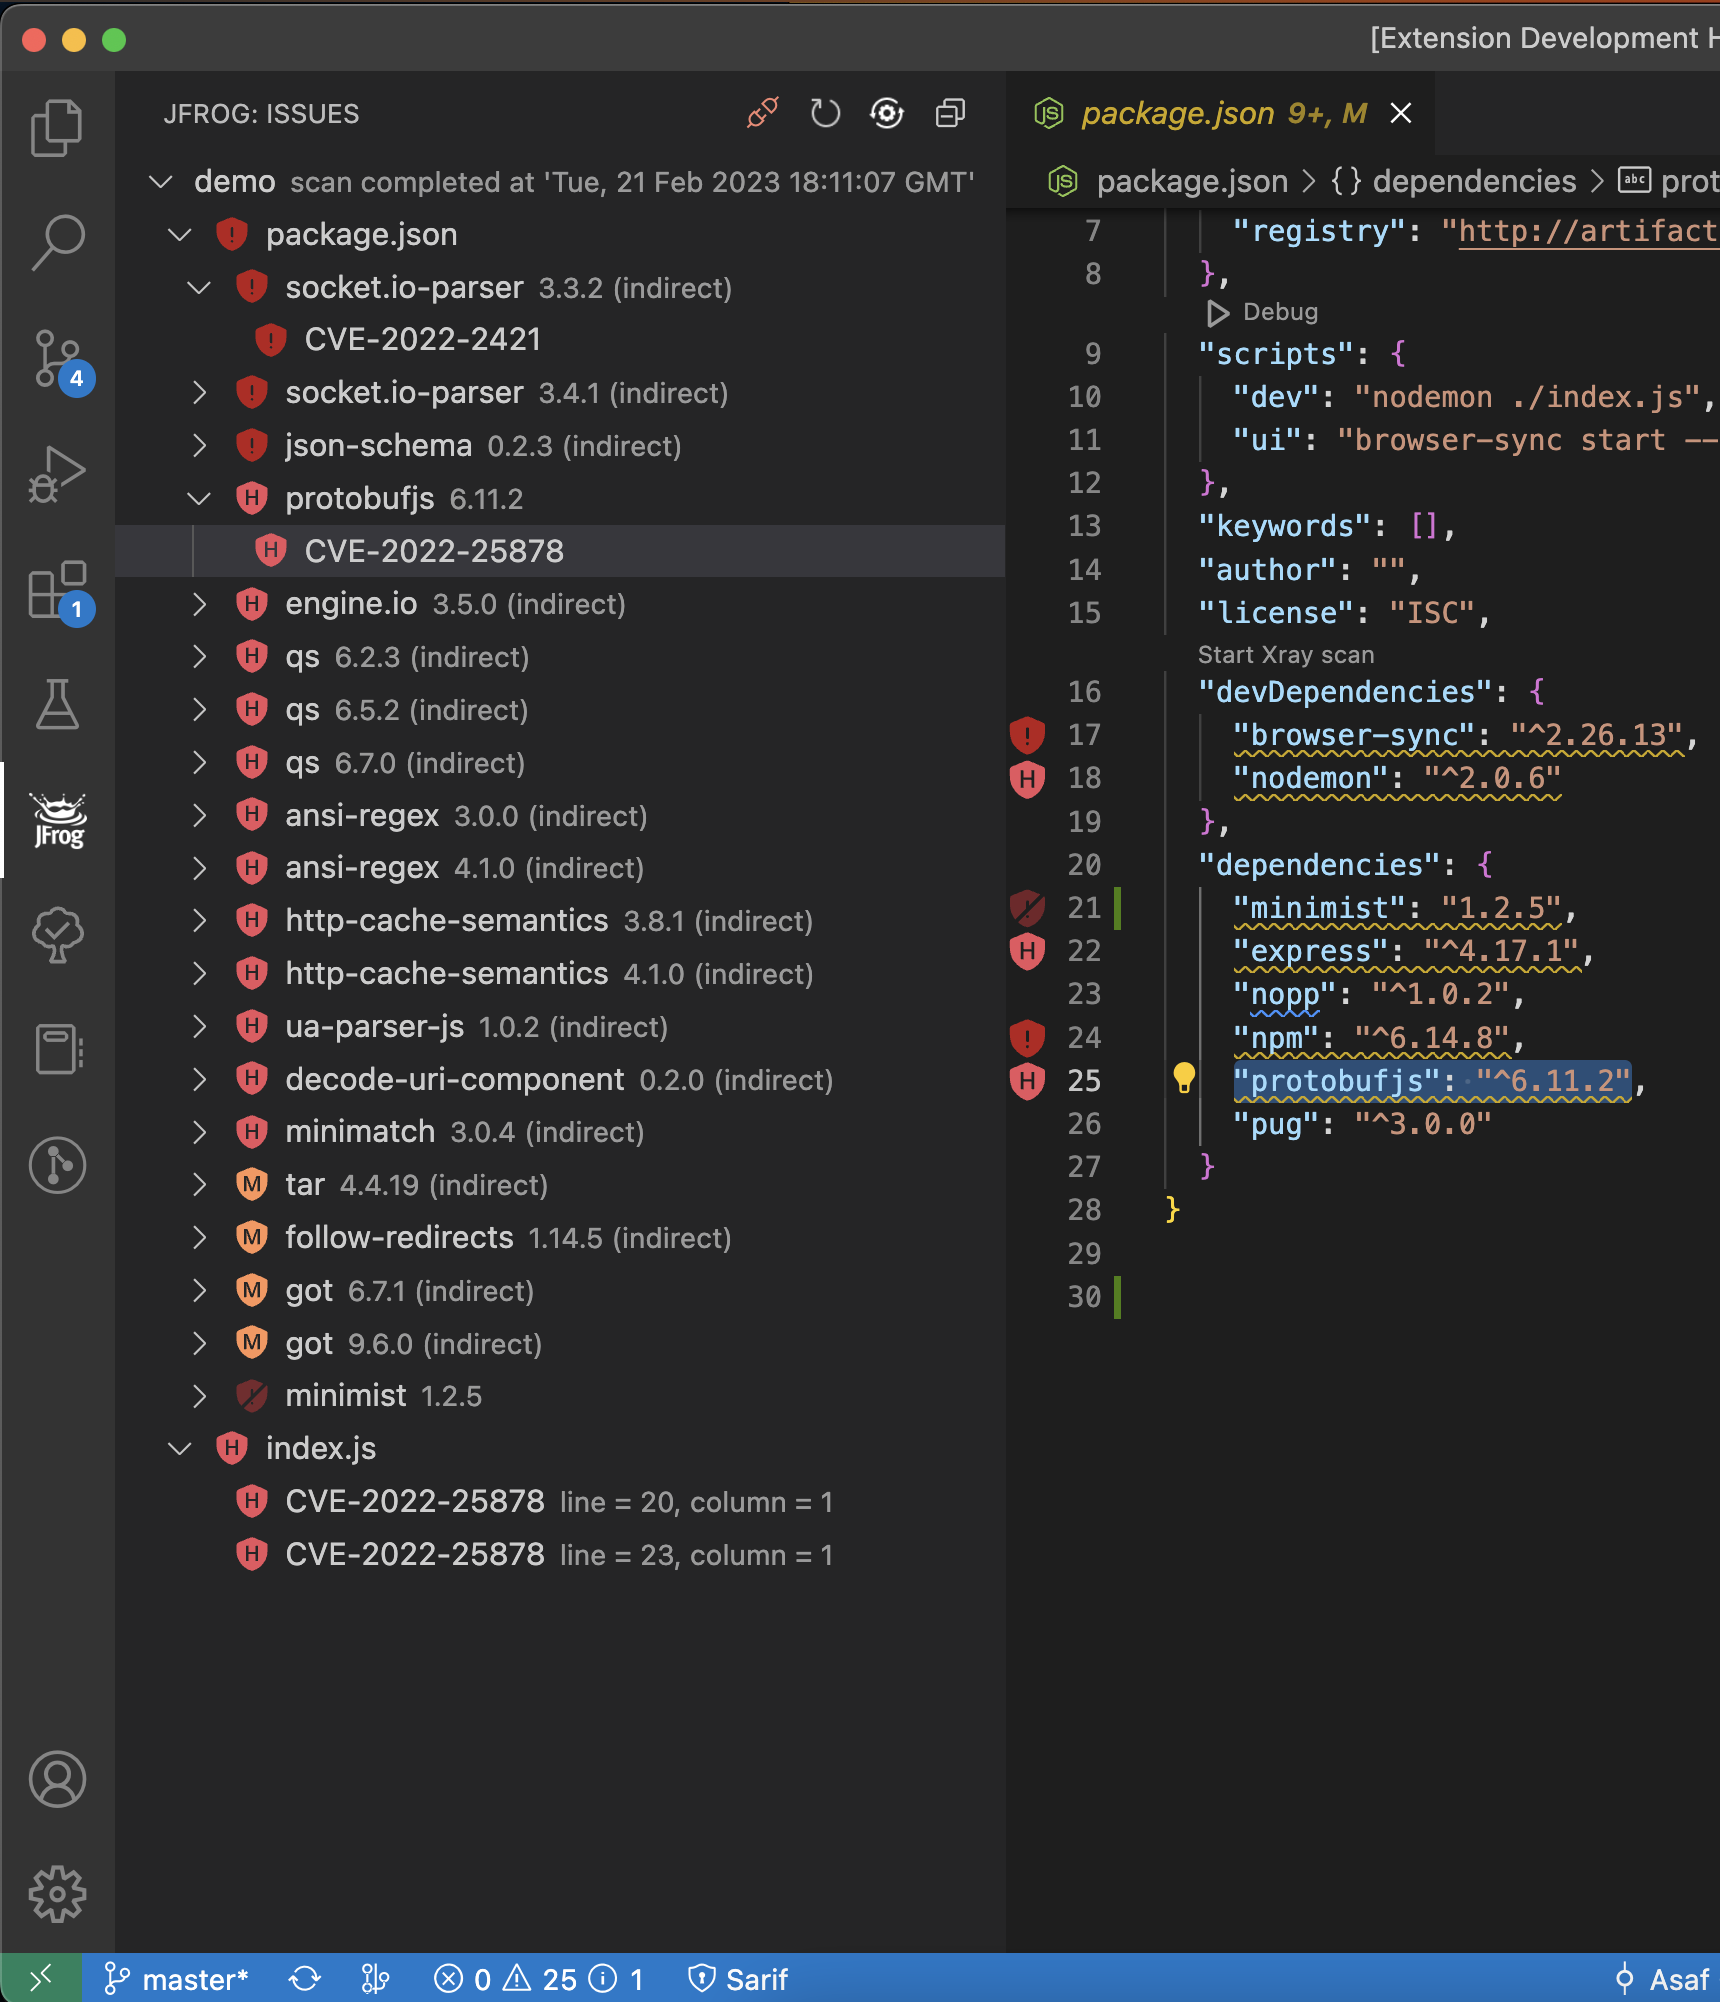Open Run and Debug view
The width and height of the screenshot is (1720, 2002).
point(57,474)
